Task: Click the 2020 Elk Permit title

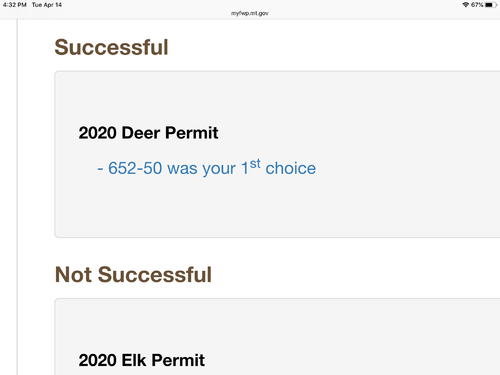Action: pos(142,360)
